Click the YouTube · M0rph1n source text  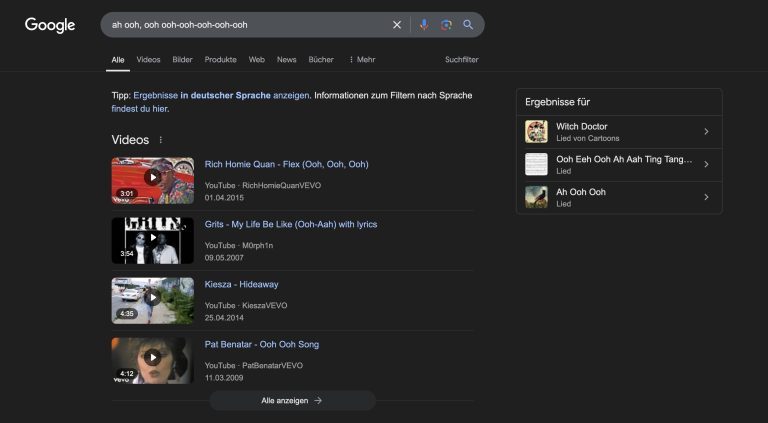tap(239, 246)
